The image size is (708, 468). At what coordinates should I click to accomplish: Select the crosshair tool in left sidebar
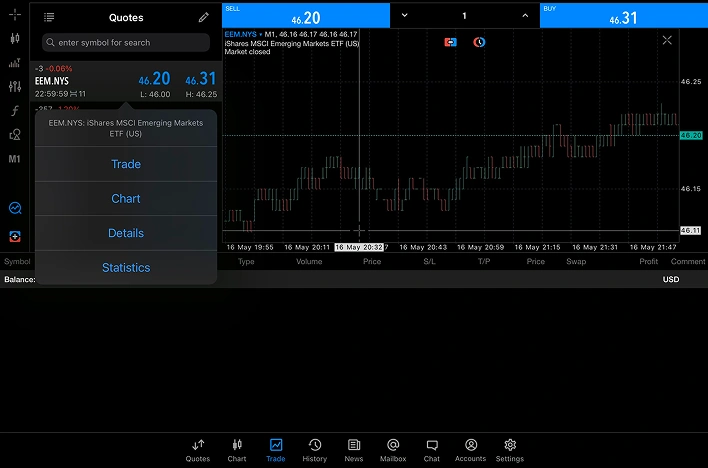15,14
